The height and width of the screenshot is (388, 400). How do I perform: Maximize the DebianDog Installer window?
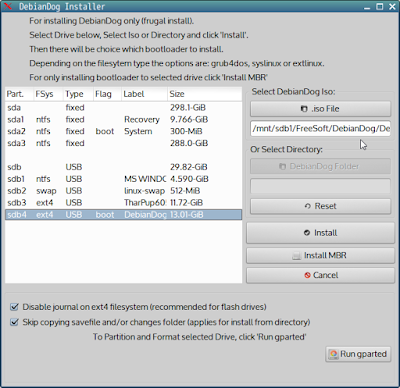pos(380,6)
